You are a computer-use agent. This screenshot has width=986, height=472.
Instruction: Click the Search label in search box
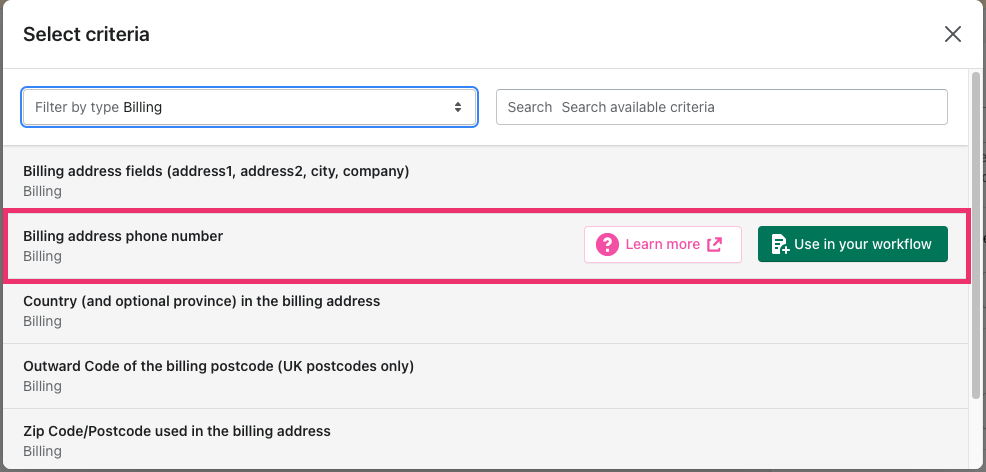coord(529,107)
